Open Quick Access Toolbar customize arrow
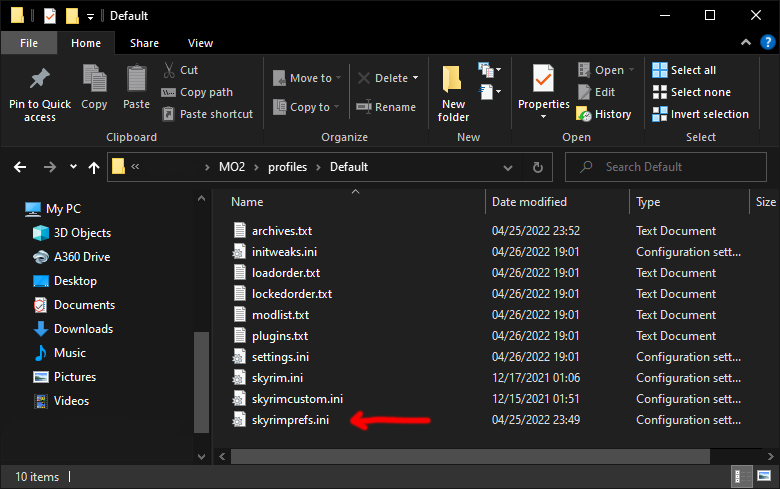Screen dimensions: 780x489 90,16
